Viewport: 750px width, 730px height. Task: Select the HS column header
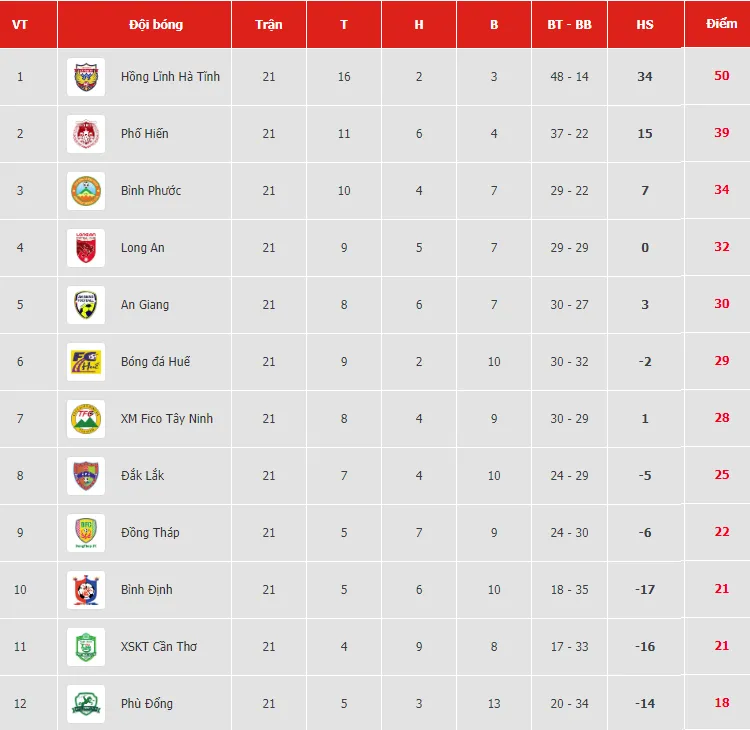[645, 24]
